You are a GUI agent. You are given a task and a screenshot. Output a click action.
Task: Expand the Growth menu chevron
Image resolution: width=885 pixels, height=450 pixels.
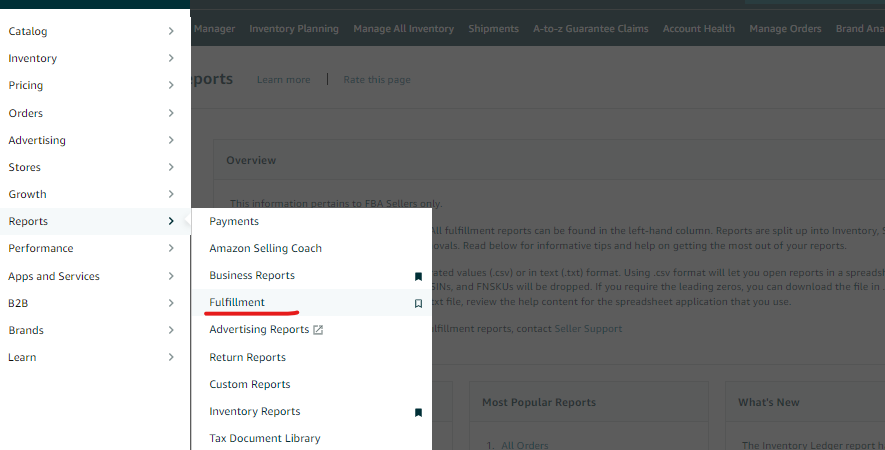[x=171, y=194]
